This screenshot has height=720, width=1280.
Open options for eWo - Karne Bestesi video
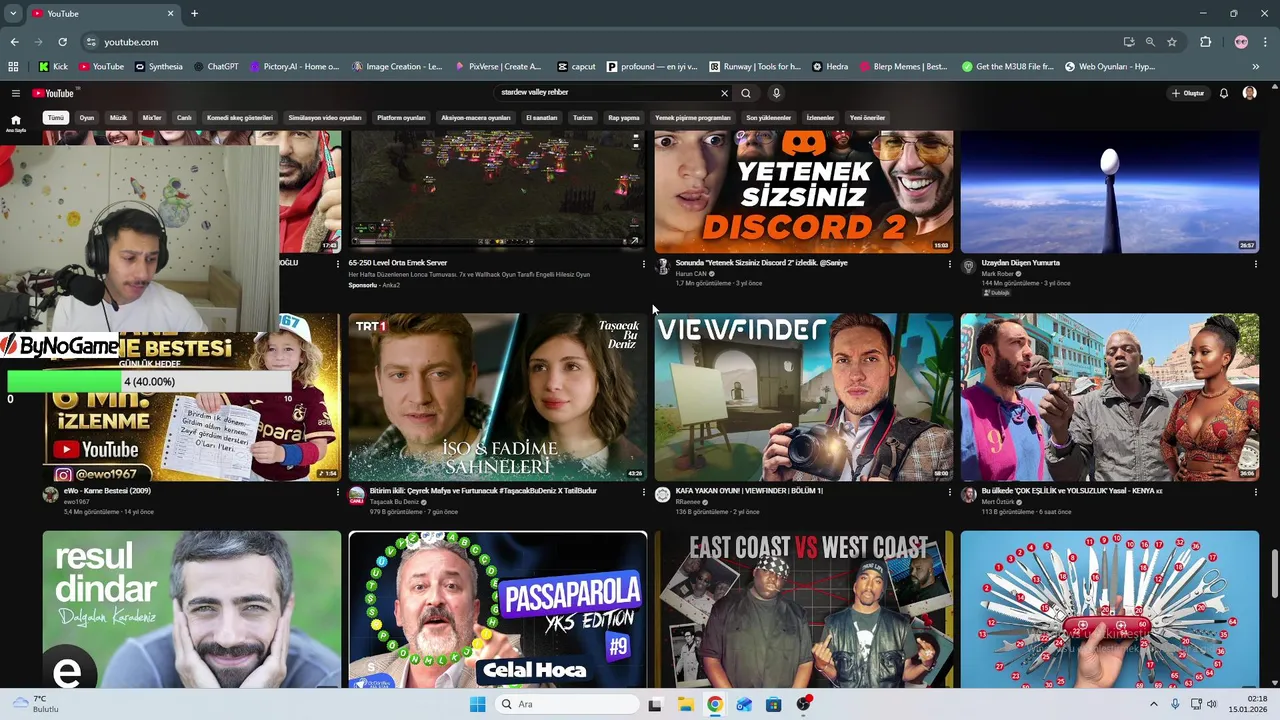(x=337, y=492)
